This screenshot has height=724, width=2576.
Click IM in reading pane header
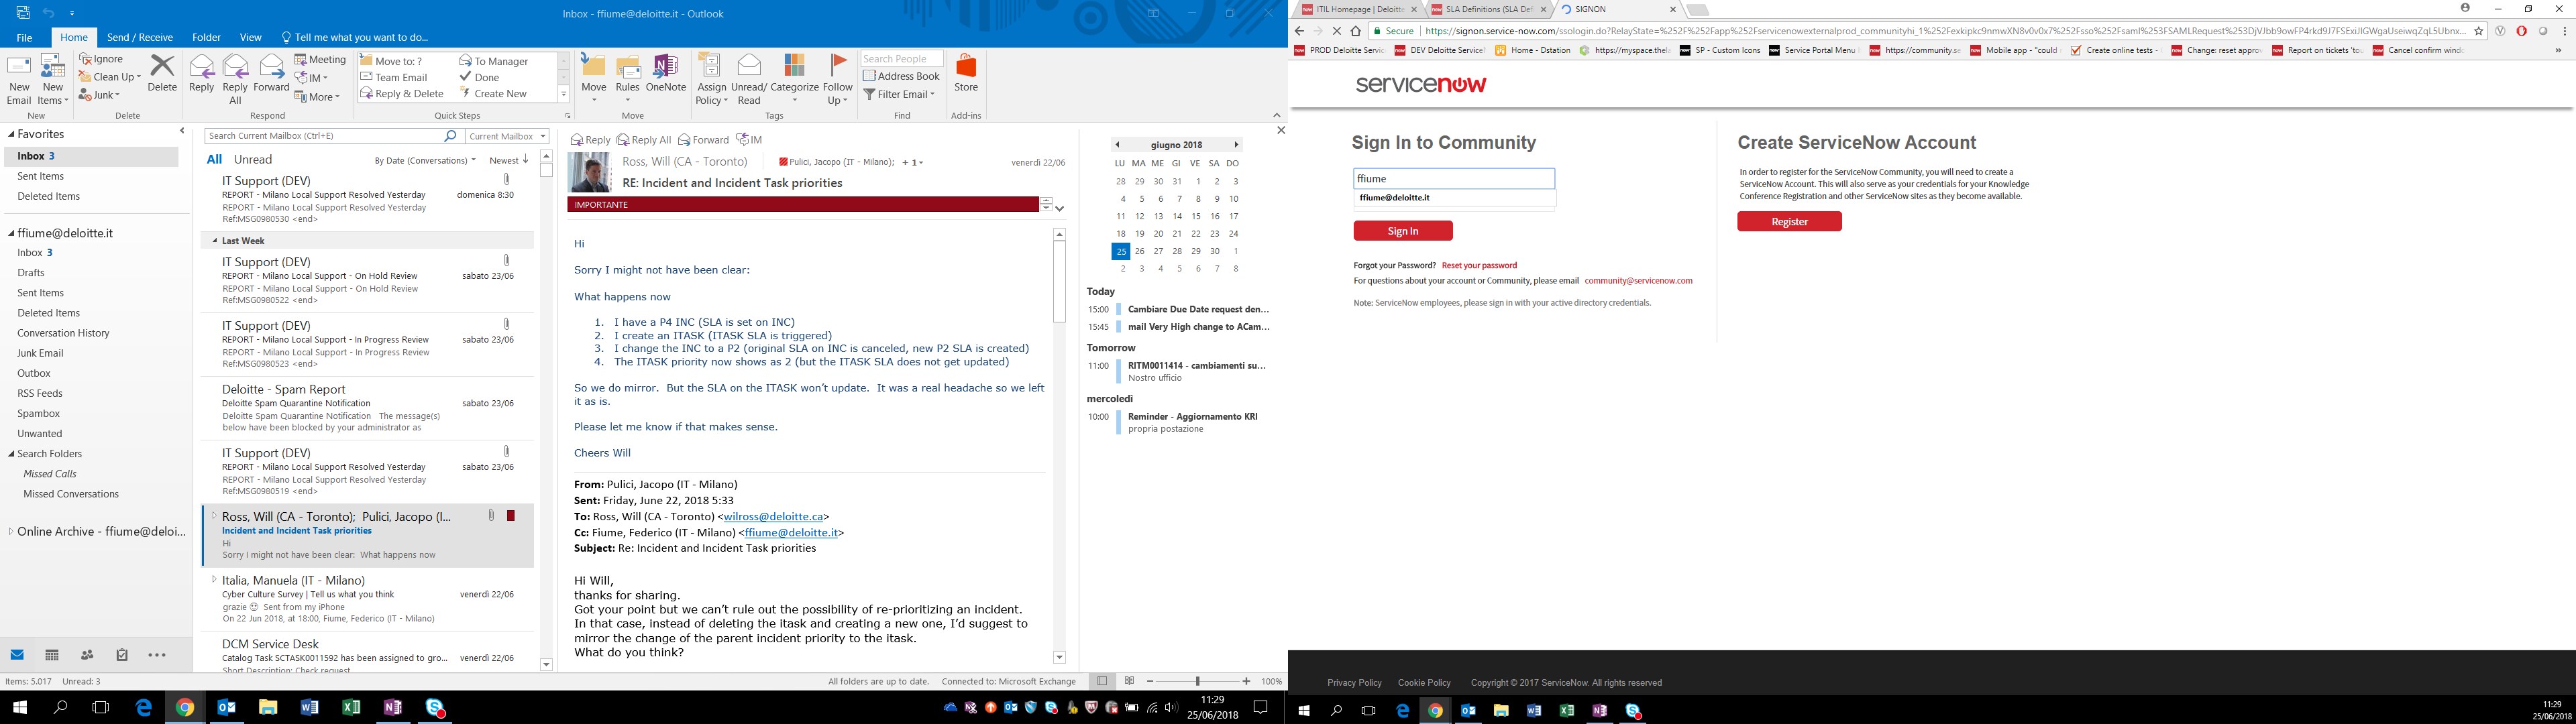tap(749, 140)
